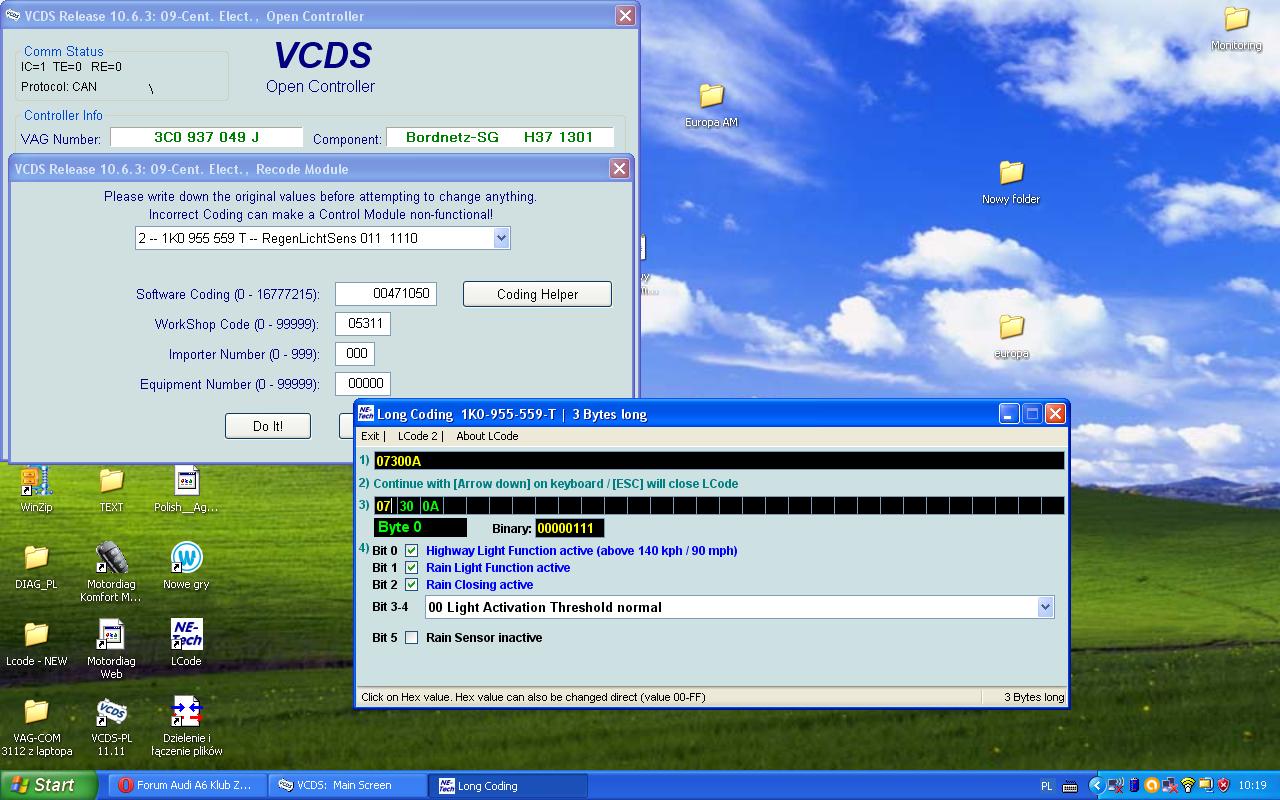Click the NE-Tech icon in Long Coding title bar
This screenshot has width=1280, height=800.
pos(366,413)
